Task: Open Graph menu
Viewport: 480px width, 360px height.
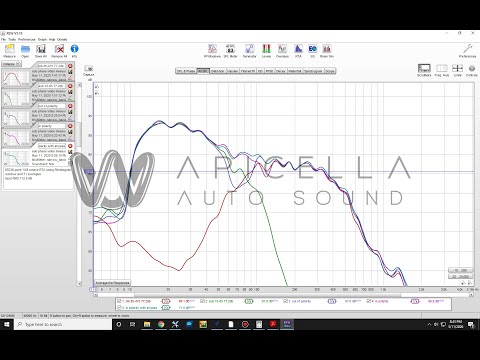Action: (x=42, y=39)
